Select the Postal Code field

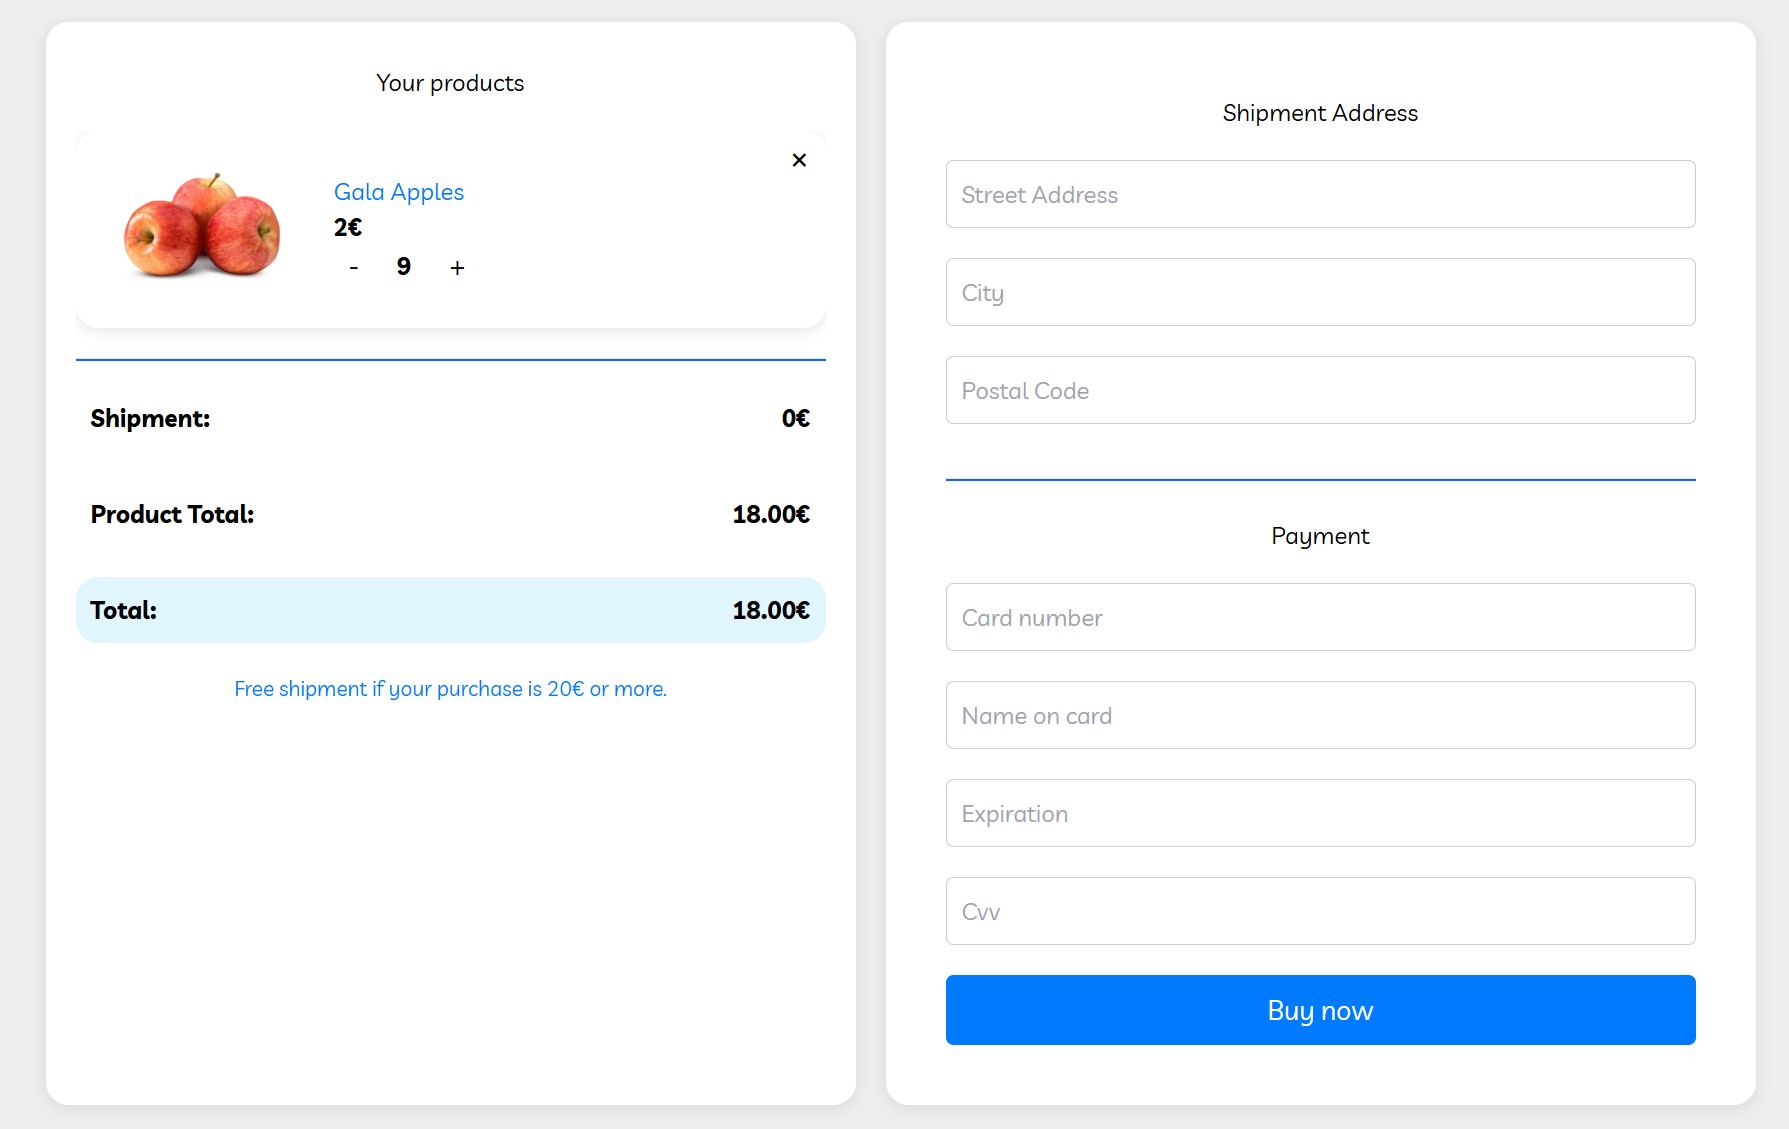point(1320,390)
